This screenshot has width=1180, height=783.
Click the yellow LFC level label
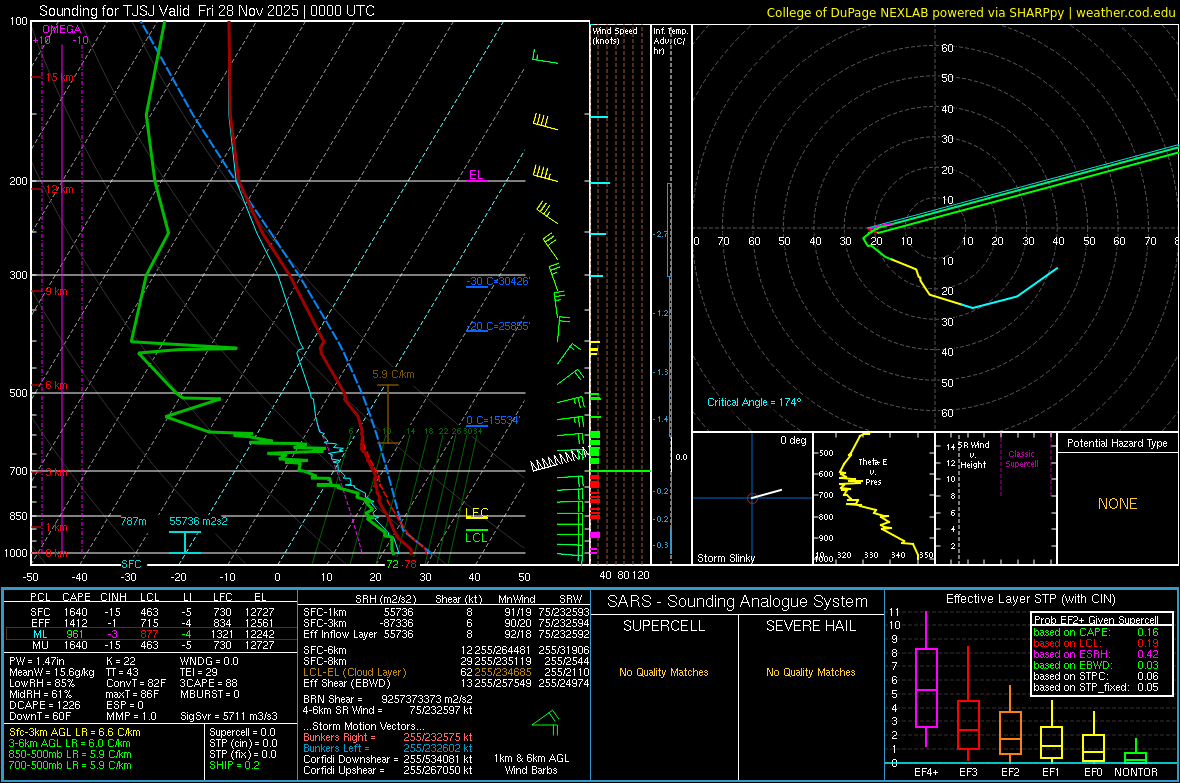click(476, 513)
